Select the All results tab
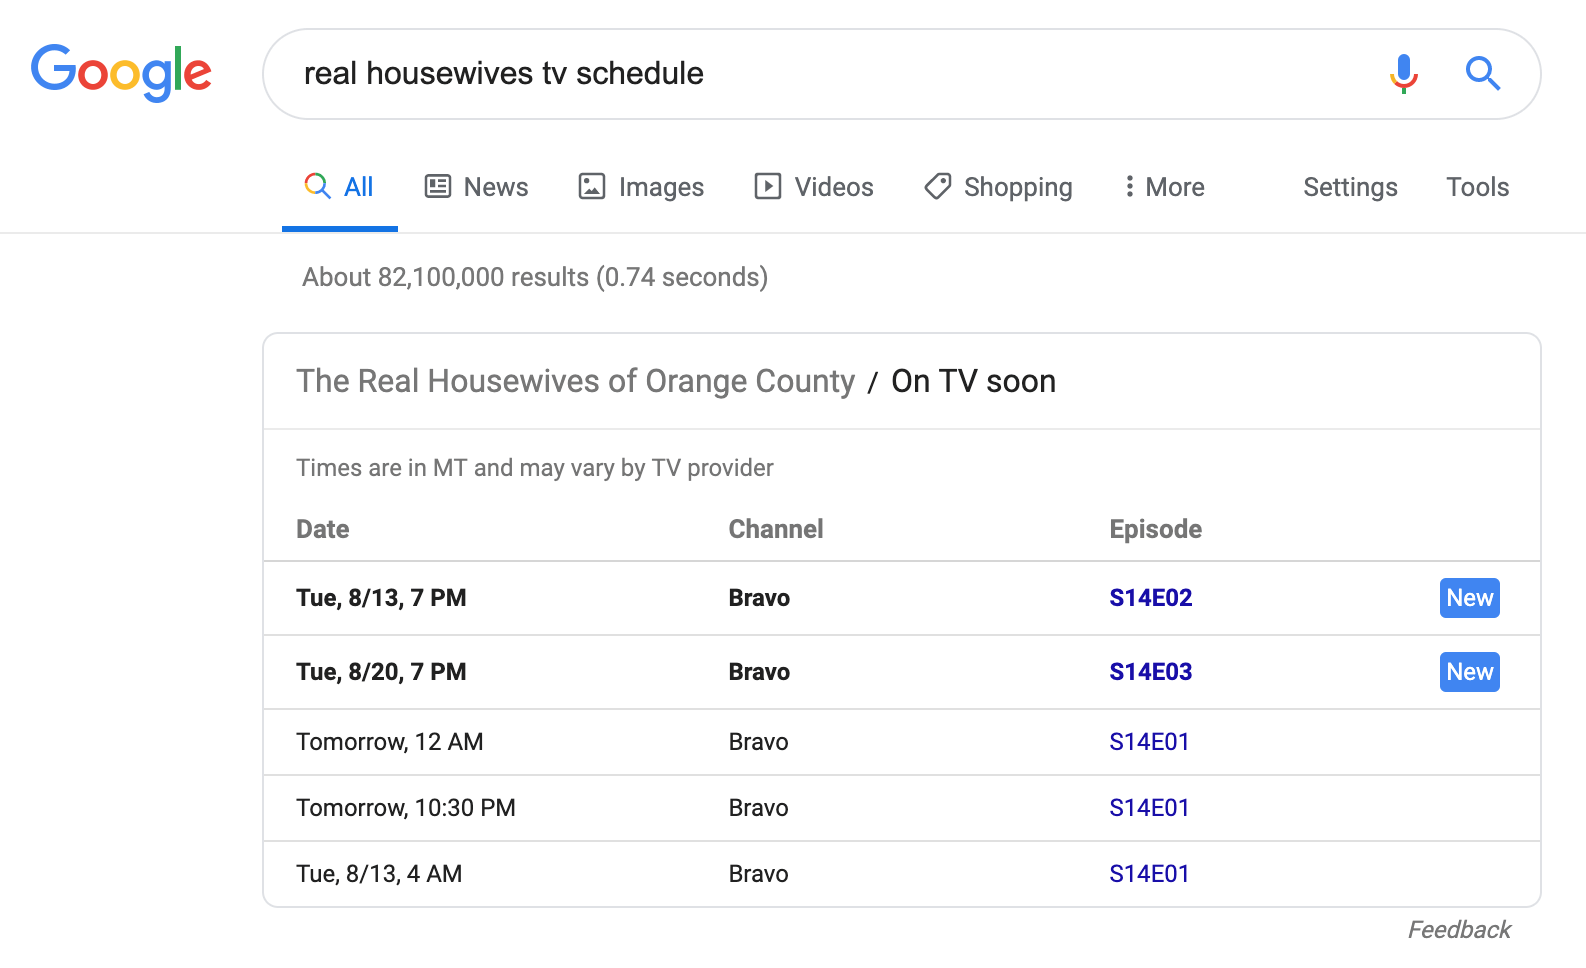The width and height of the screenshot is (1586, 968). (340, 187)
